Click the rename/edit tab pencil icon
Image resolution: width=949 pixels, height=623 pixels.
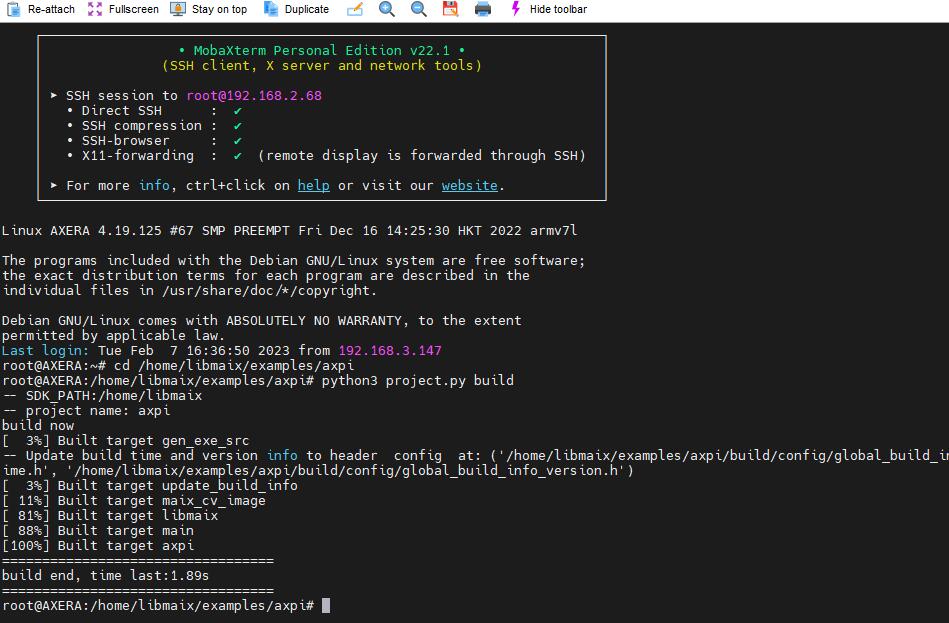[x=355, y=9]
